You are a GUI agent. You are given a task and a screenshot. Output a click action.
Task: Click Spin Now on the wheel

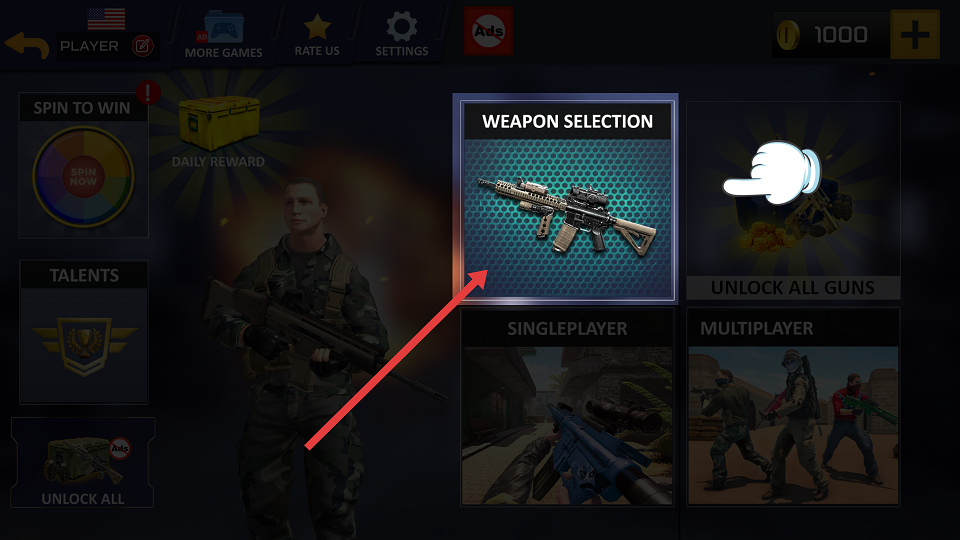coord(83,177)
